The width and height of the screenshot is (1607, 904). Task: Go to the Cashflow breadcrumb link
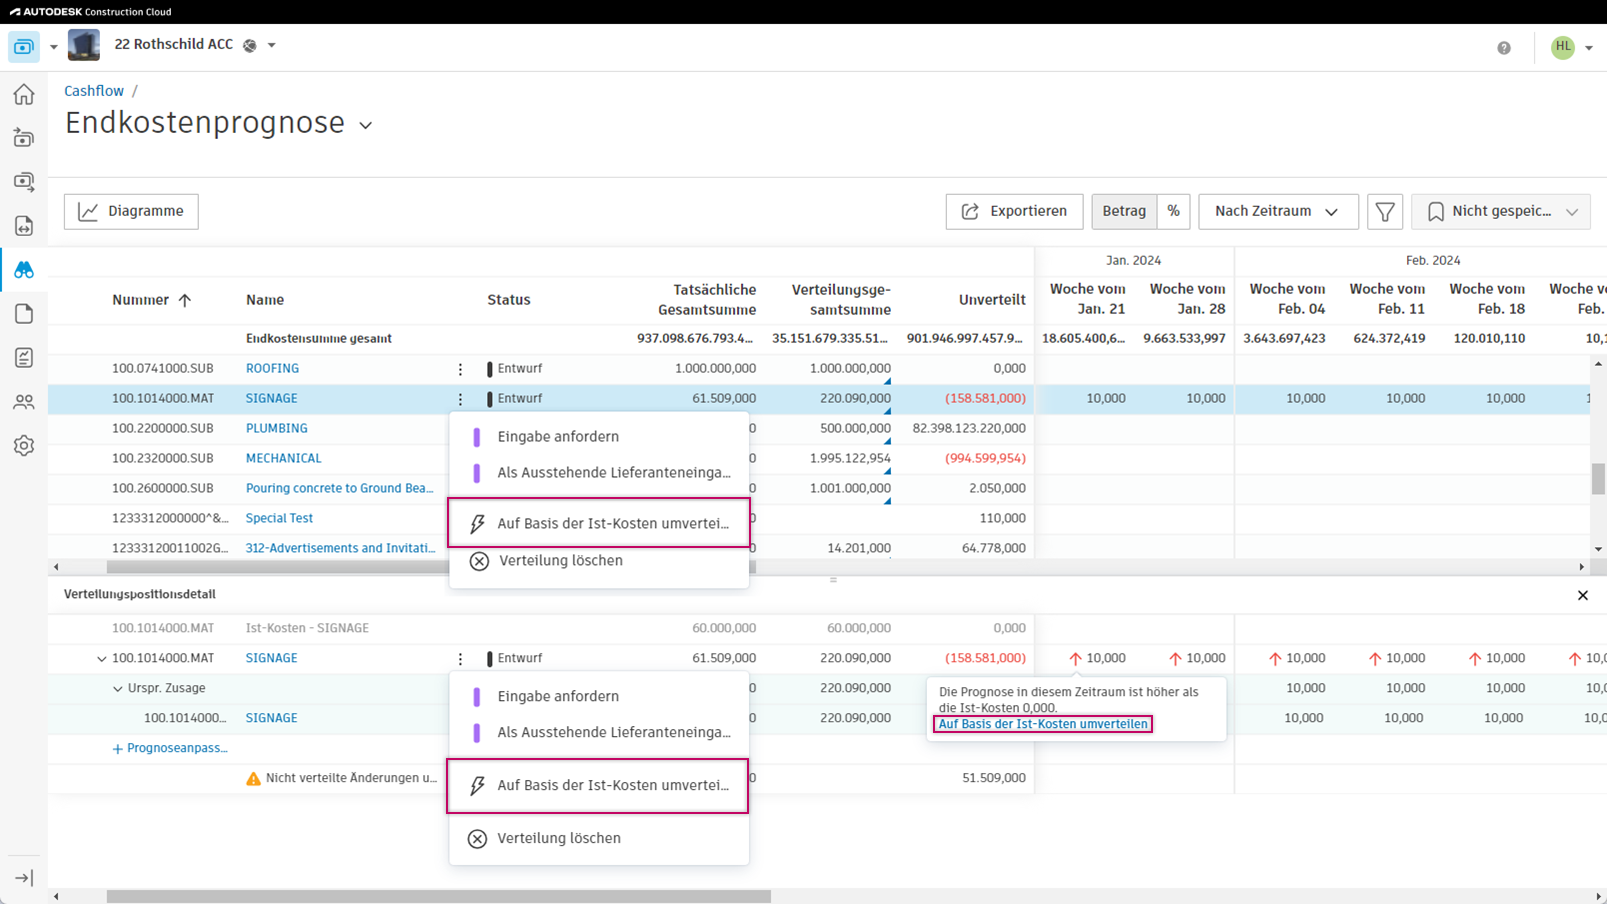tap(94, 91)
